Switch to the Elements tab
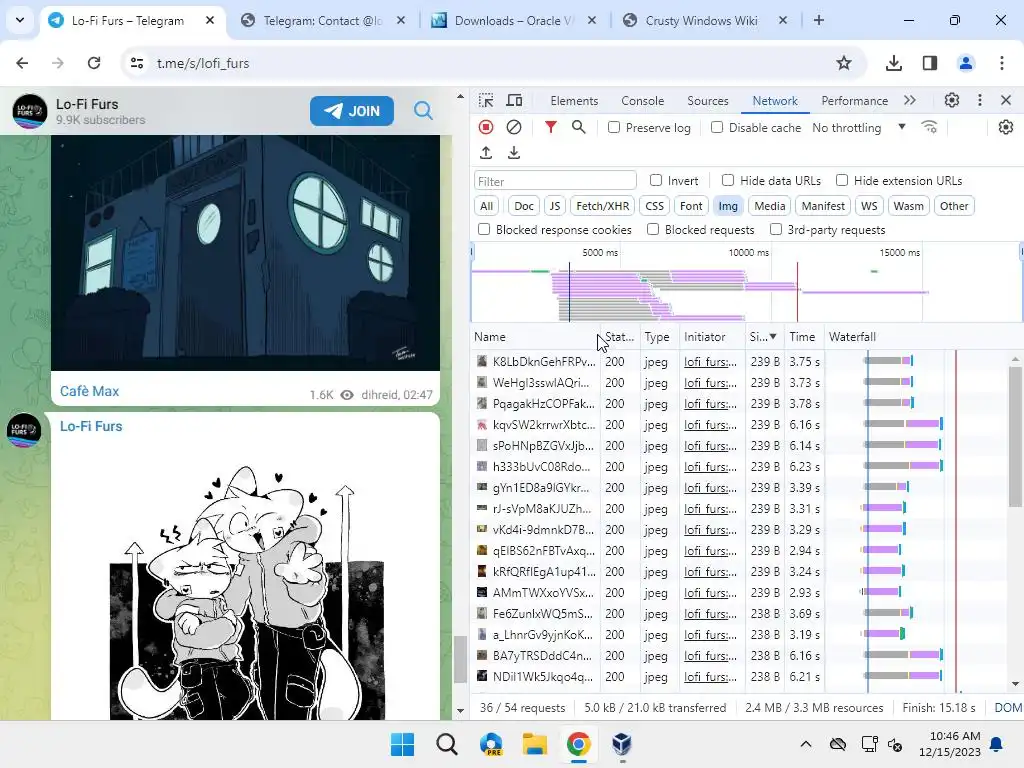The width and height of the screenshot is (1024, 768). (574, 101)
